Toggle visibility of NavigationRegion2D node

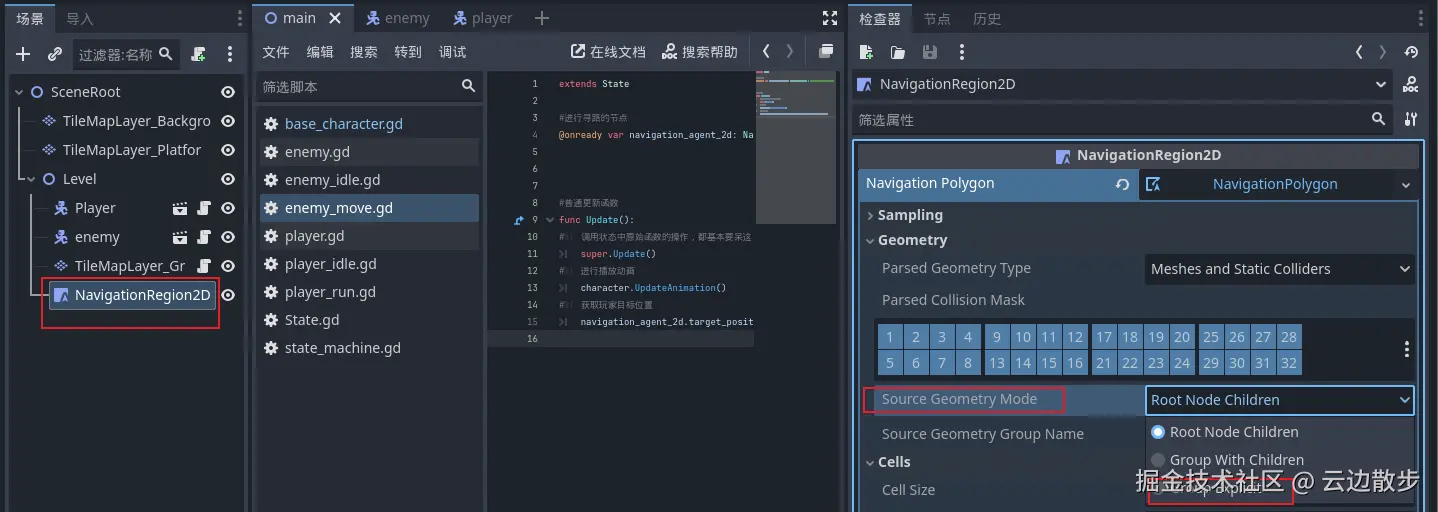coord(228,295)
